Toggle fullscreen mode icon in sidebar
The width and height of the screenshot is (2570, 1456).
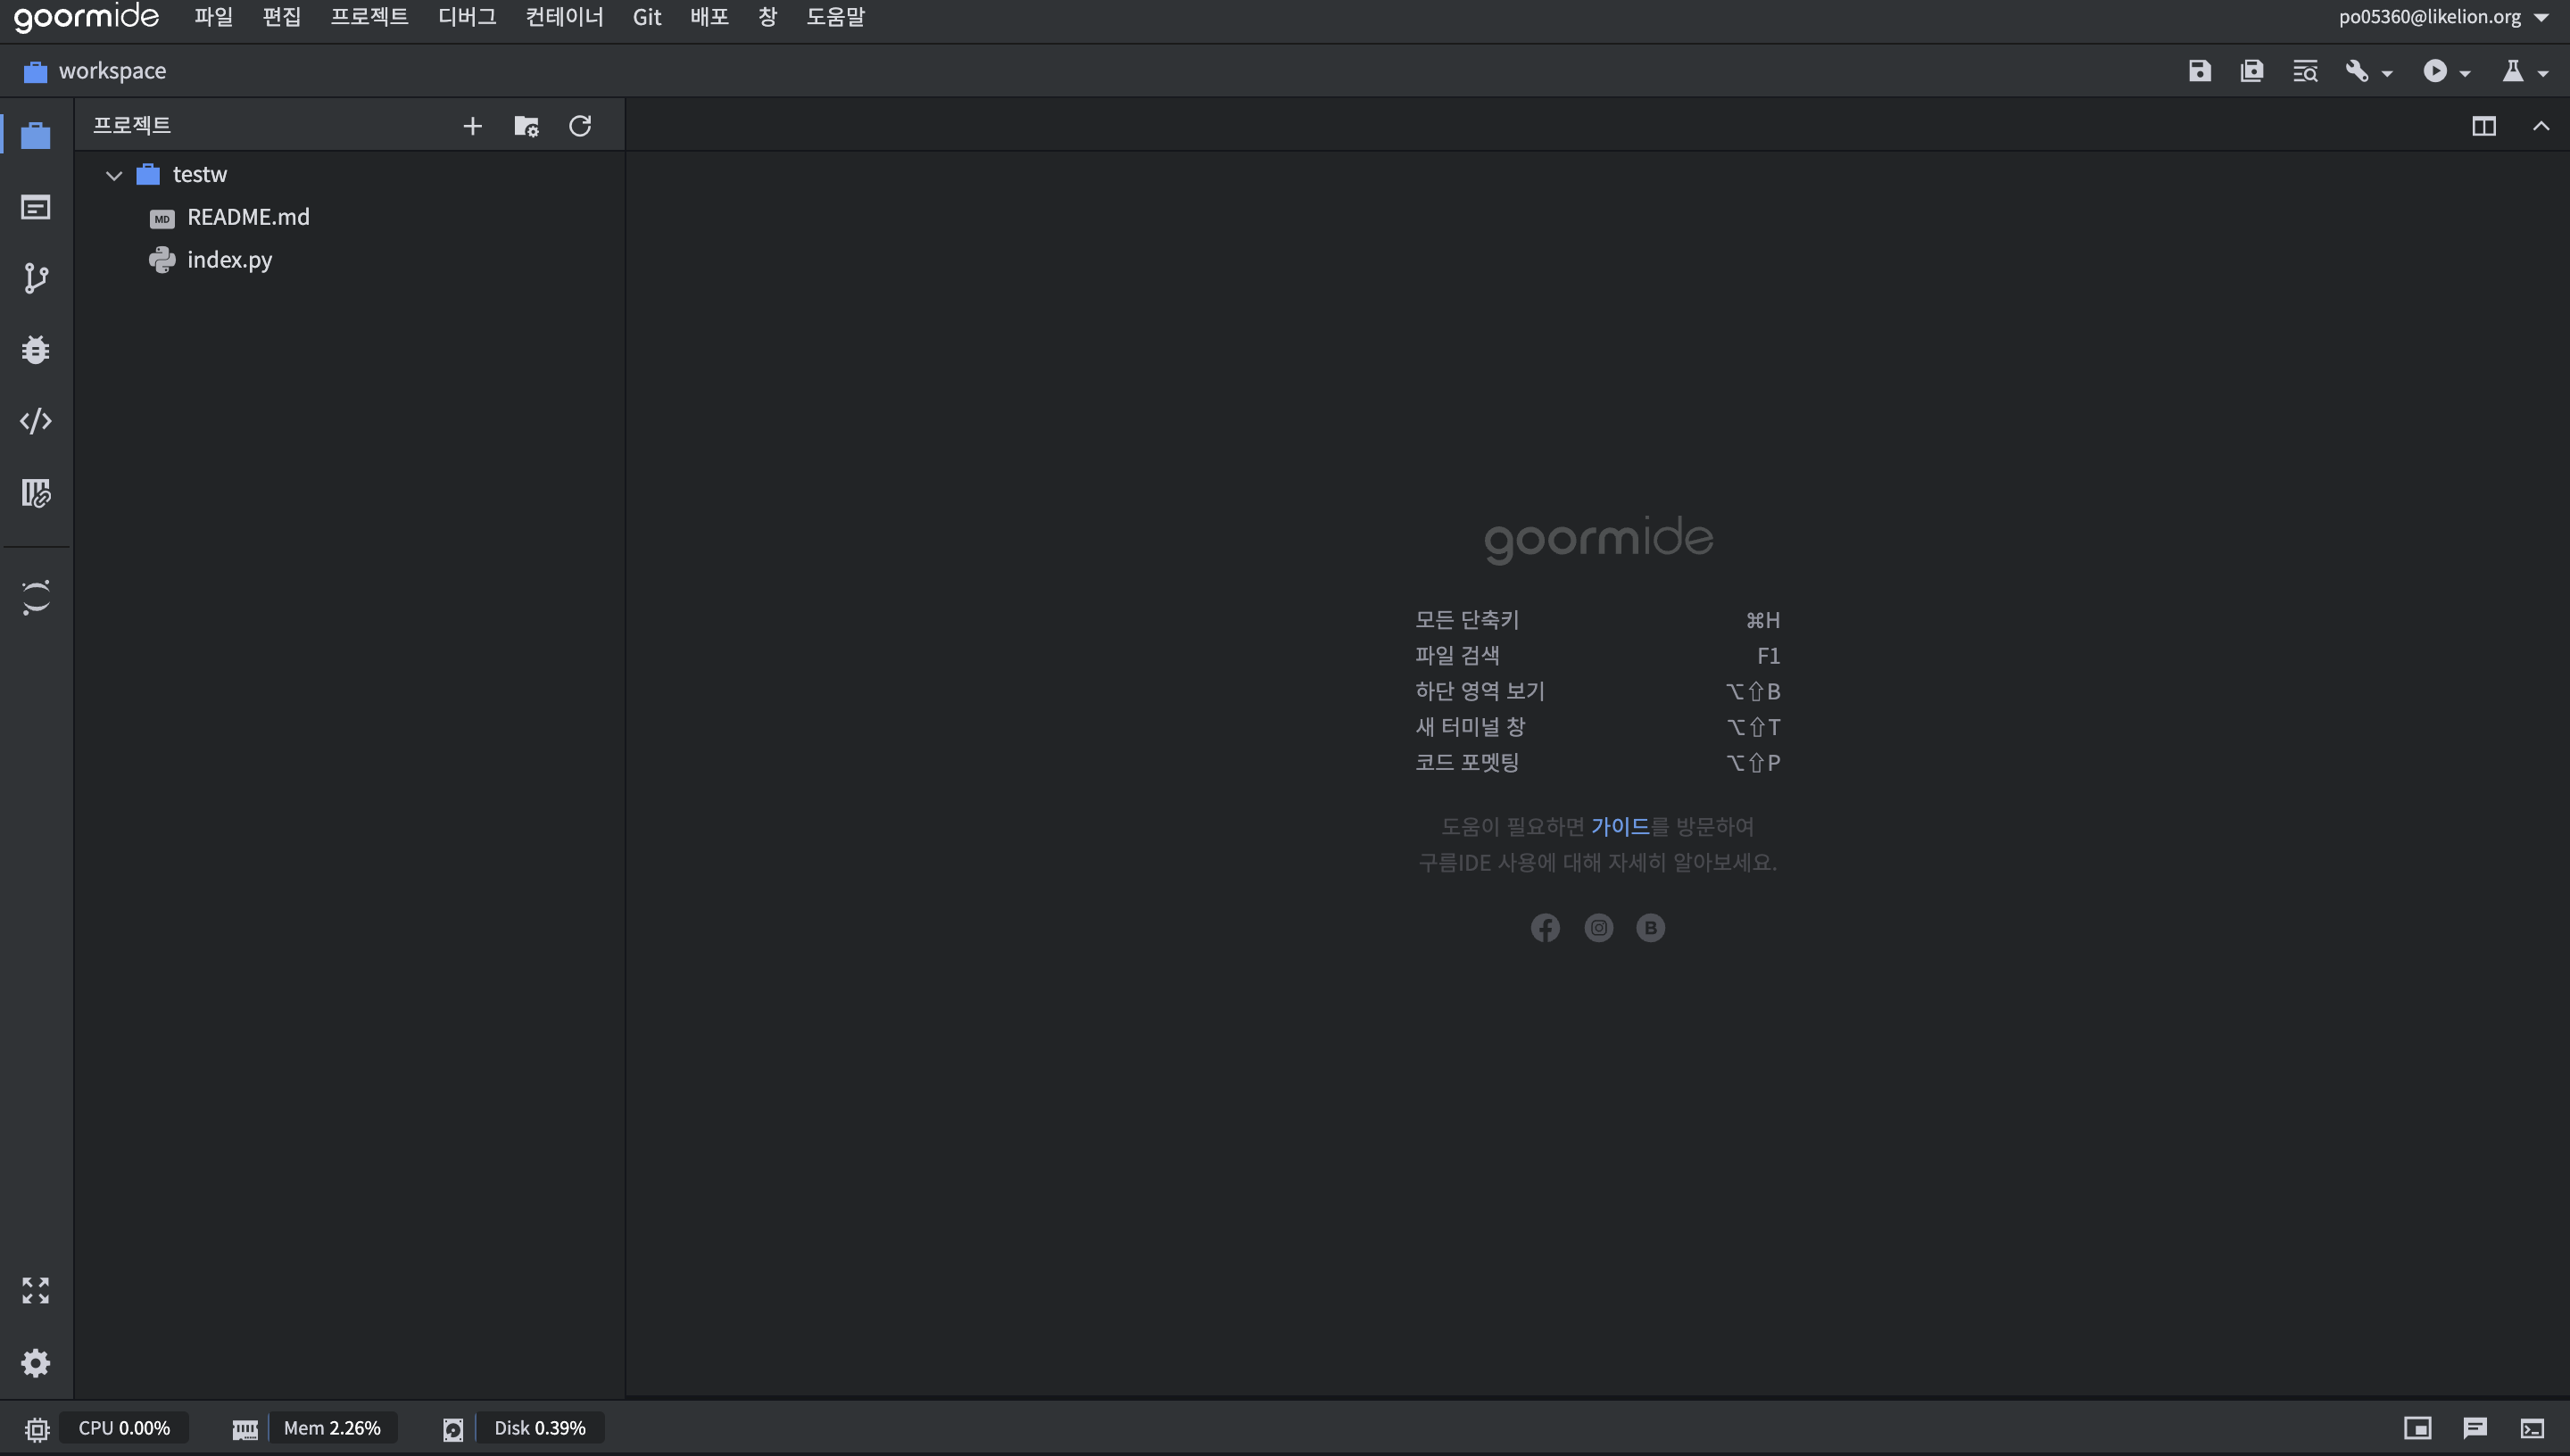[36, 1290]
